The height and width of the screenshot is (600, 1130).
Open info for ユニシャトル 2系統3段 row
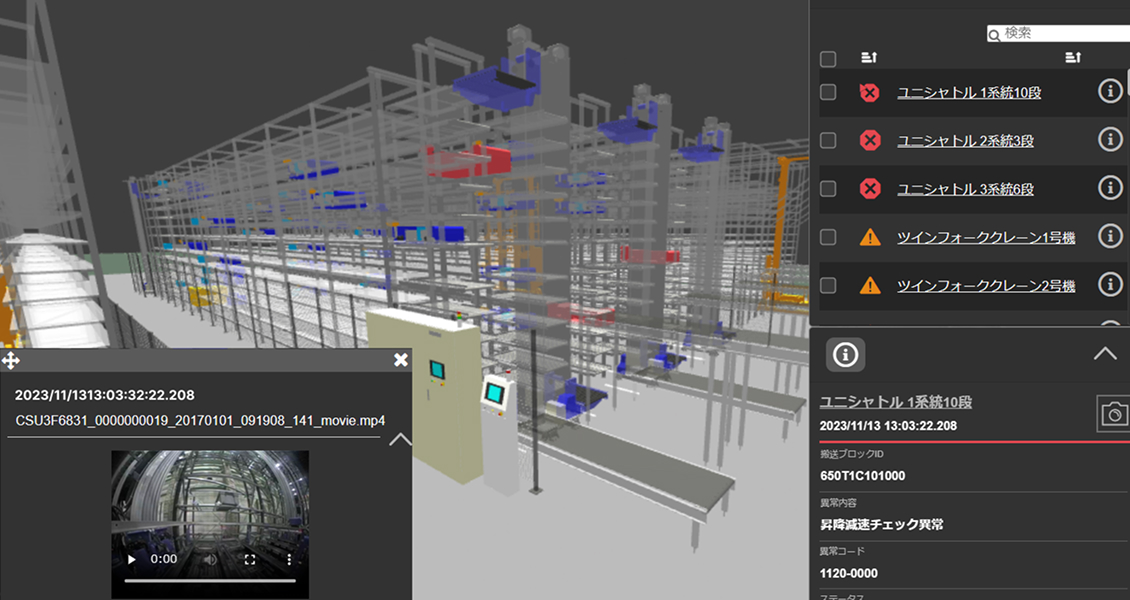(x=1110, y=140)
